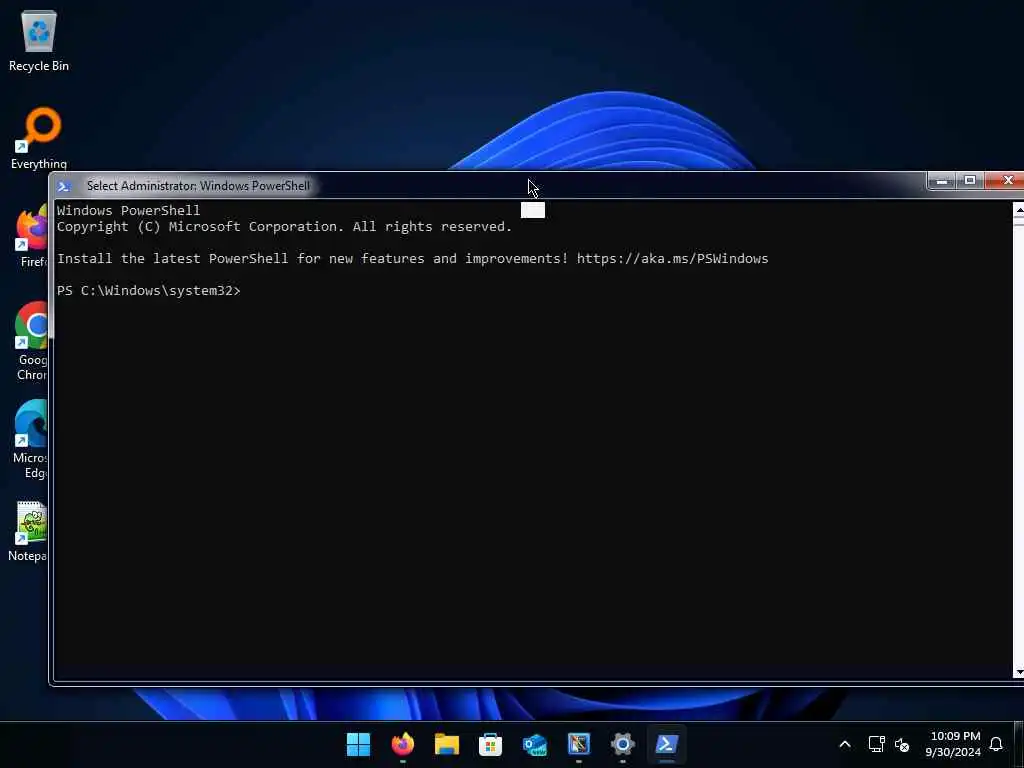The image size is (1024, 768).
Task: Click the PowerShell window title bar text
Action: click(x=198, y=186)
